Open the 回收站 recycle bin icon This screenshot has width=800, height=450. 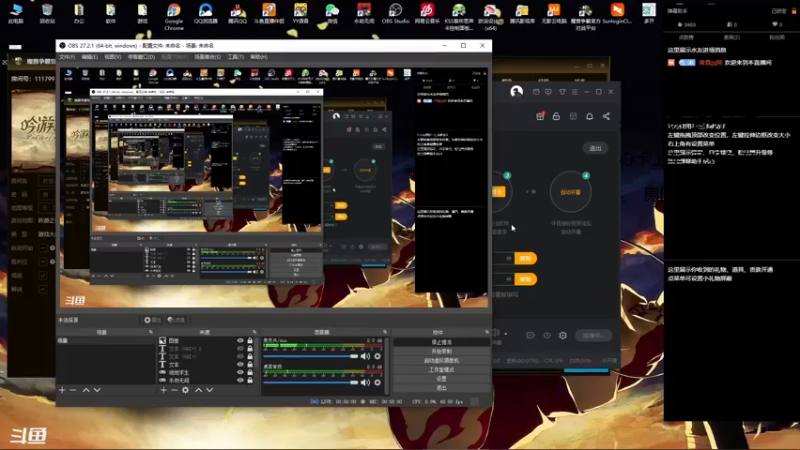point(47,14)
